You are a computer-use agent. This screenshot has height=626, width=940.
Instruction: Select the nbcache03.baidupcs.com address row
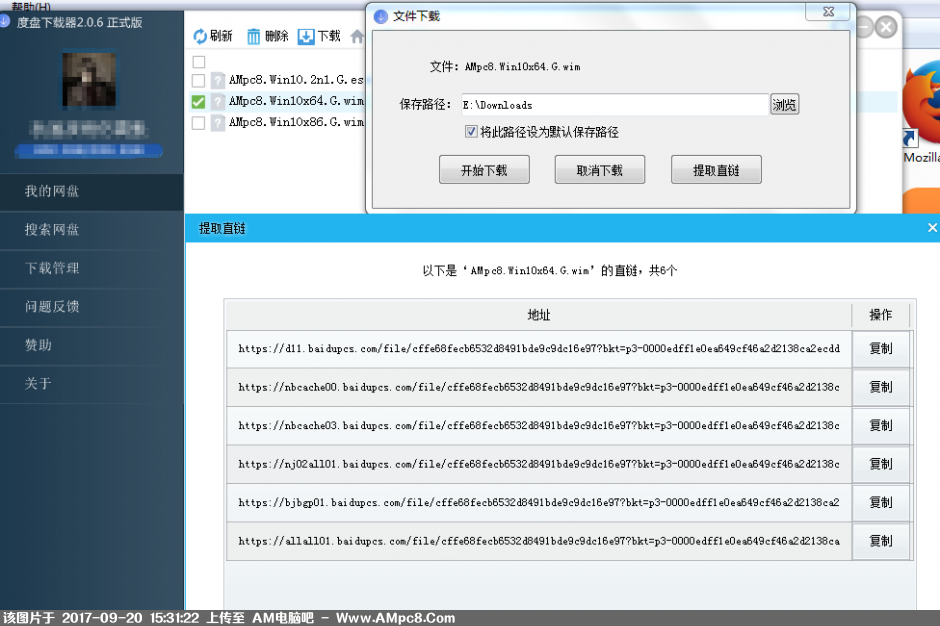coord(539,425)
